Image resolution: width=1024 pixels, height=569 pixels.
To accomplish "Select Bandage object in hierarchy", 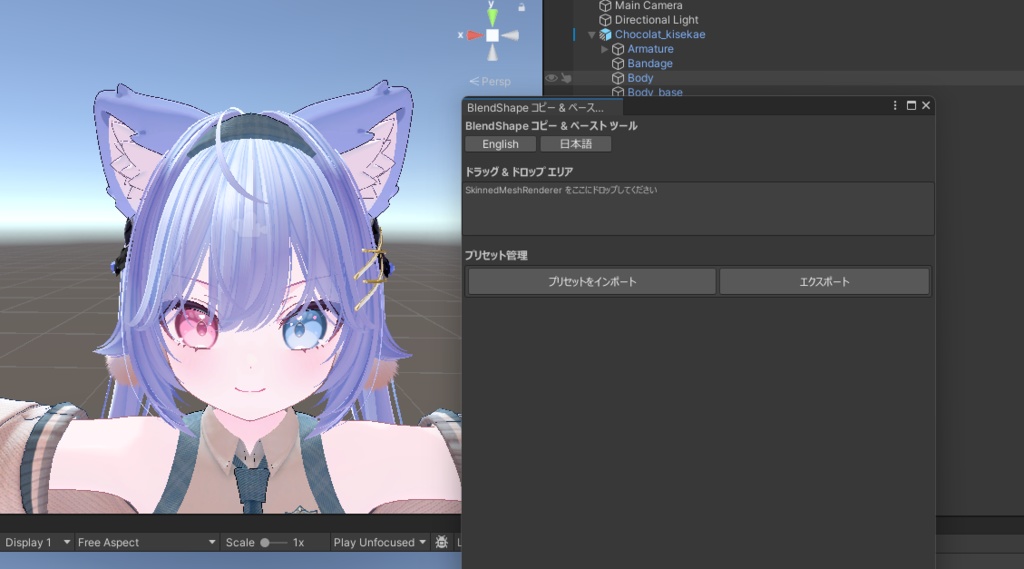I will coord(650,63).
